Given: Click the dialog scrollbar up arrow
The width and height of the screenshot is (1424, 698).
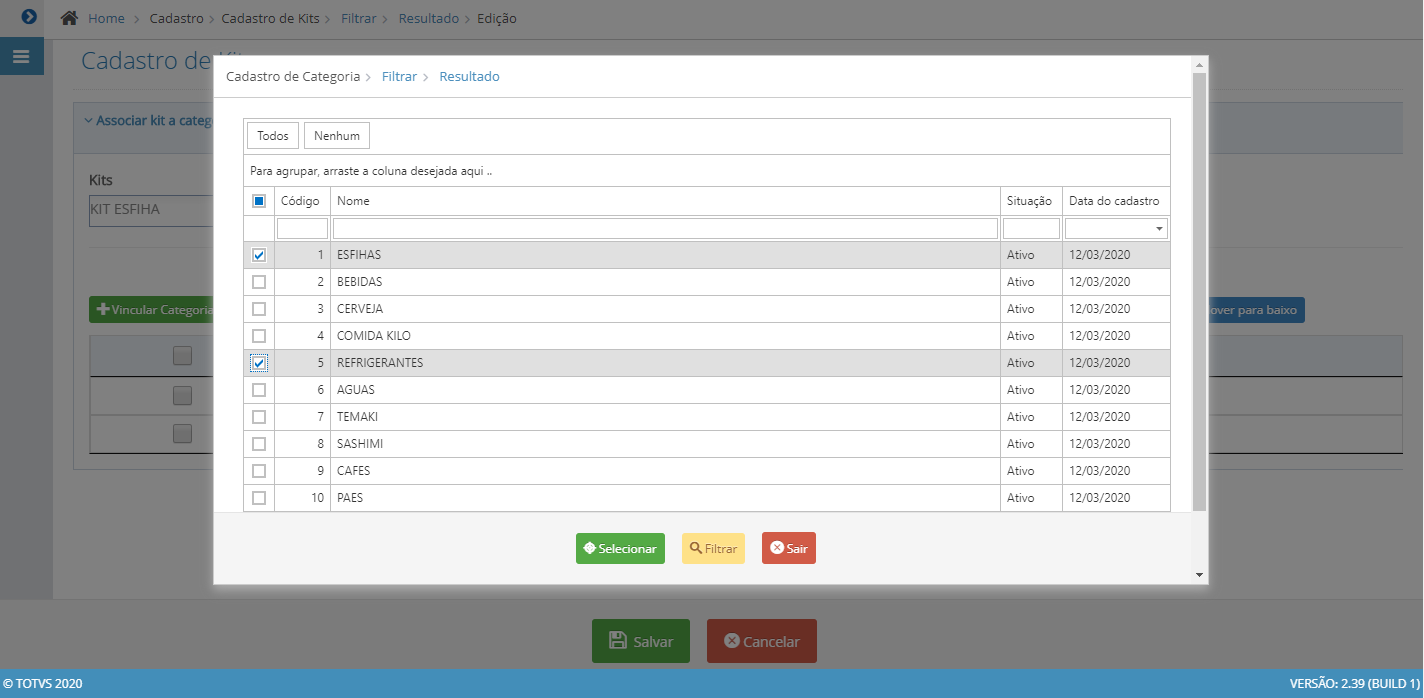Looking at the screenshot, I should (1199, 64).
